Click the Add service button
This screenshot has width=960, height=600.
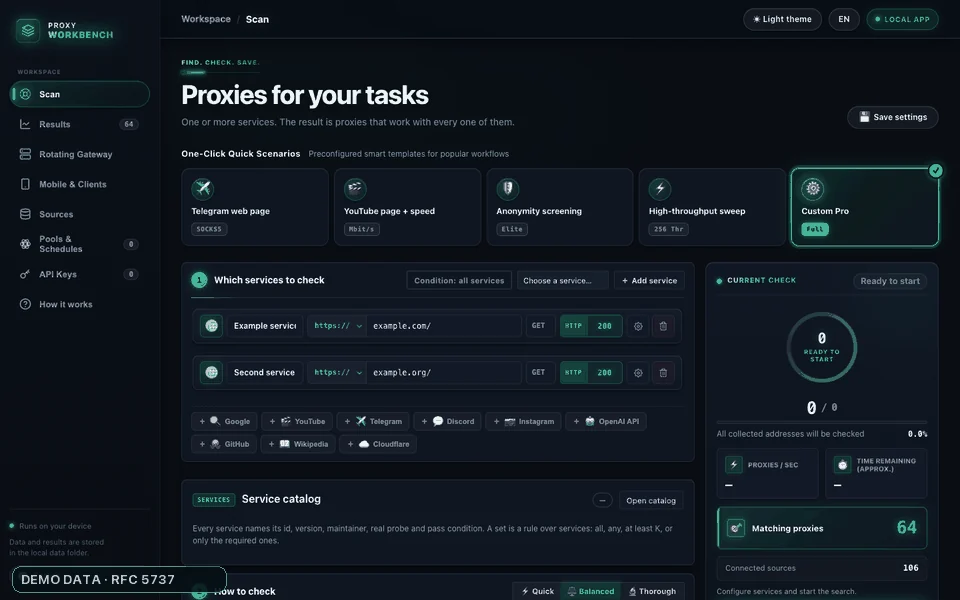click(x=650, y=280)
